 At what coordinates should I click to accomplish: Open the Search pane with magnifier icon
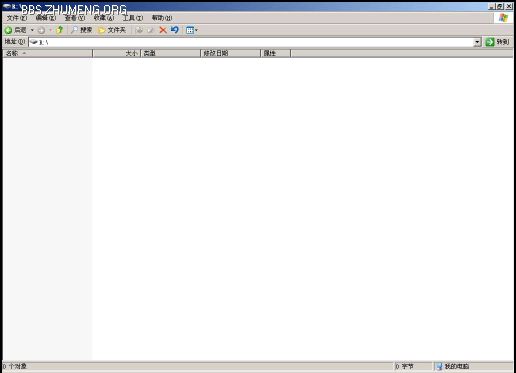click(82, 30)
